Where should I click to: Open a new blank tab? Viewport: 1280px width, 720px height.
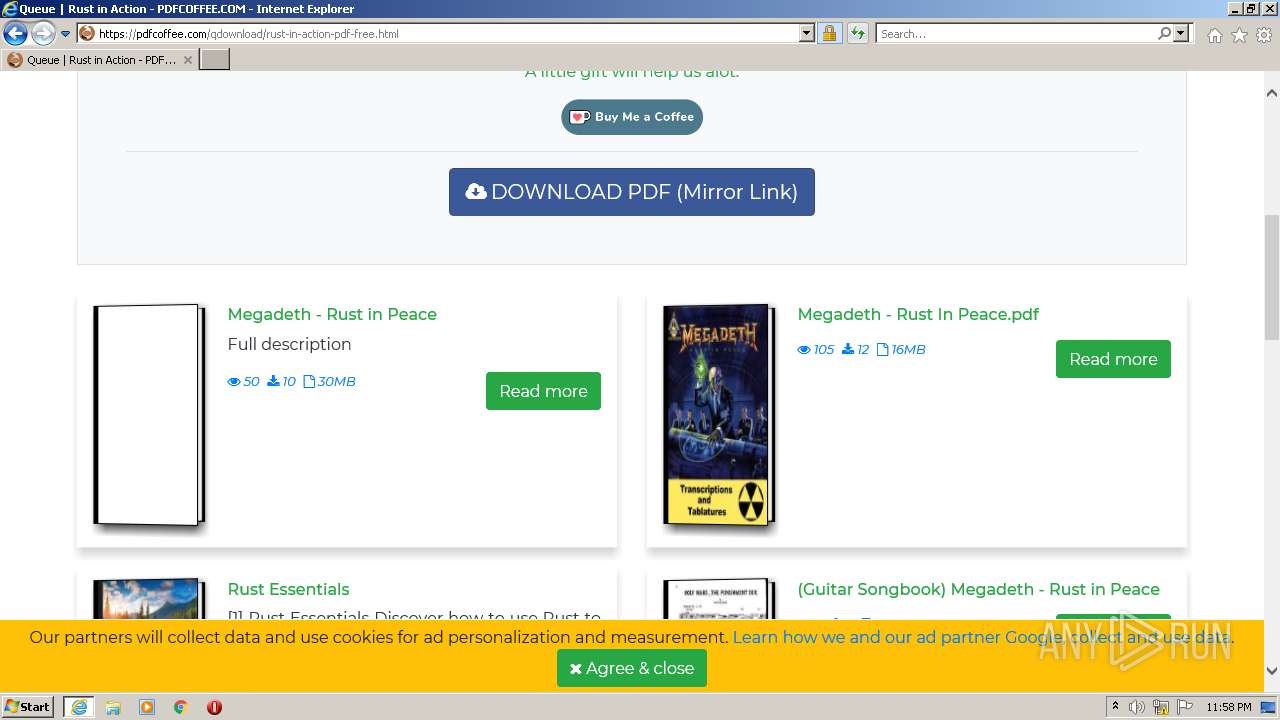[215, 60]
